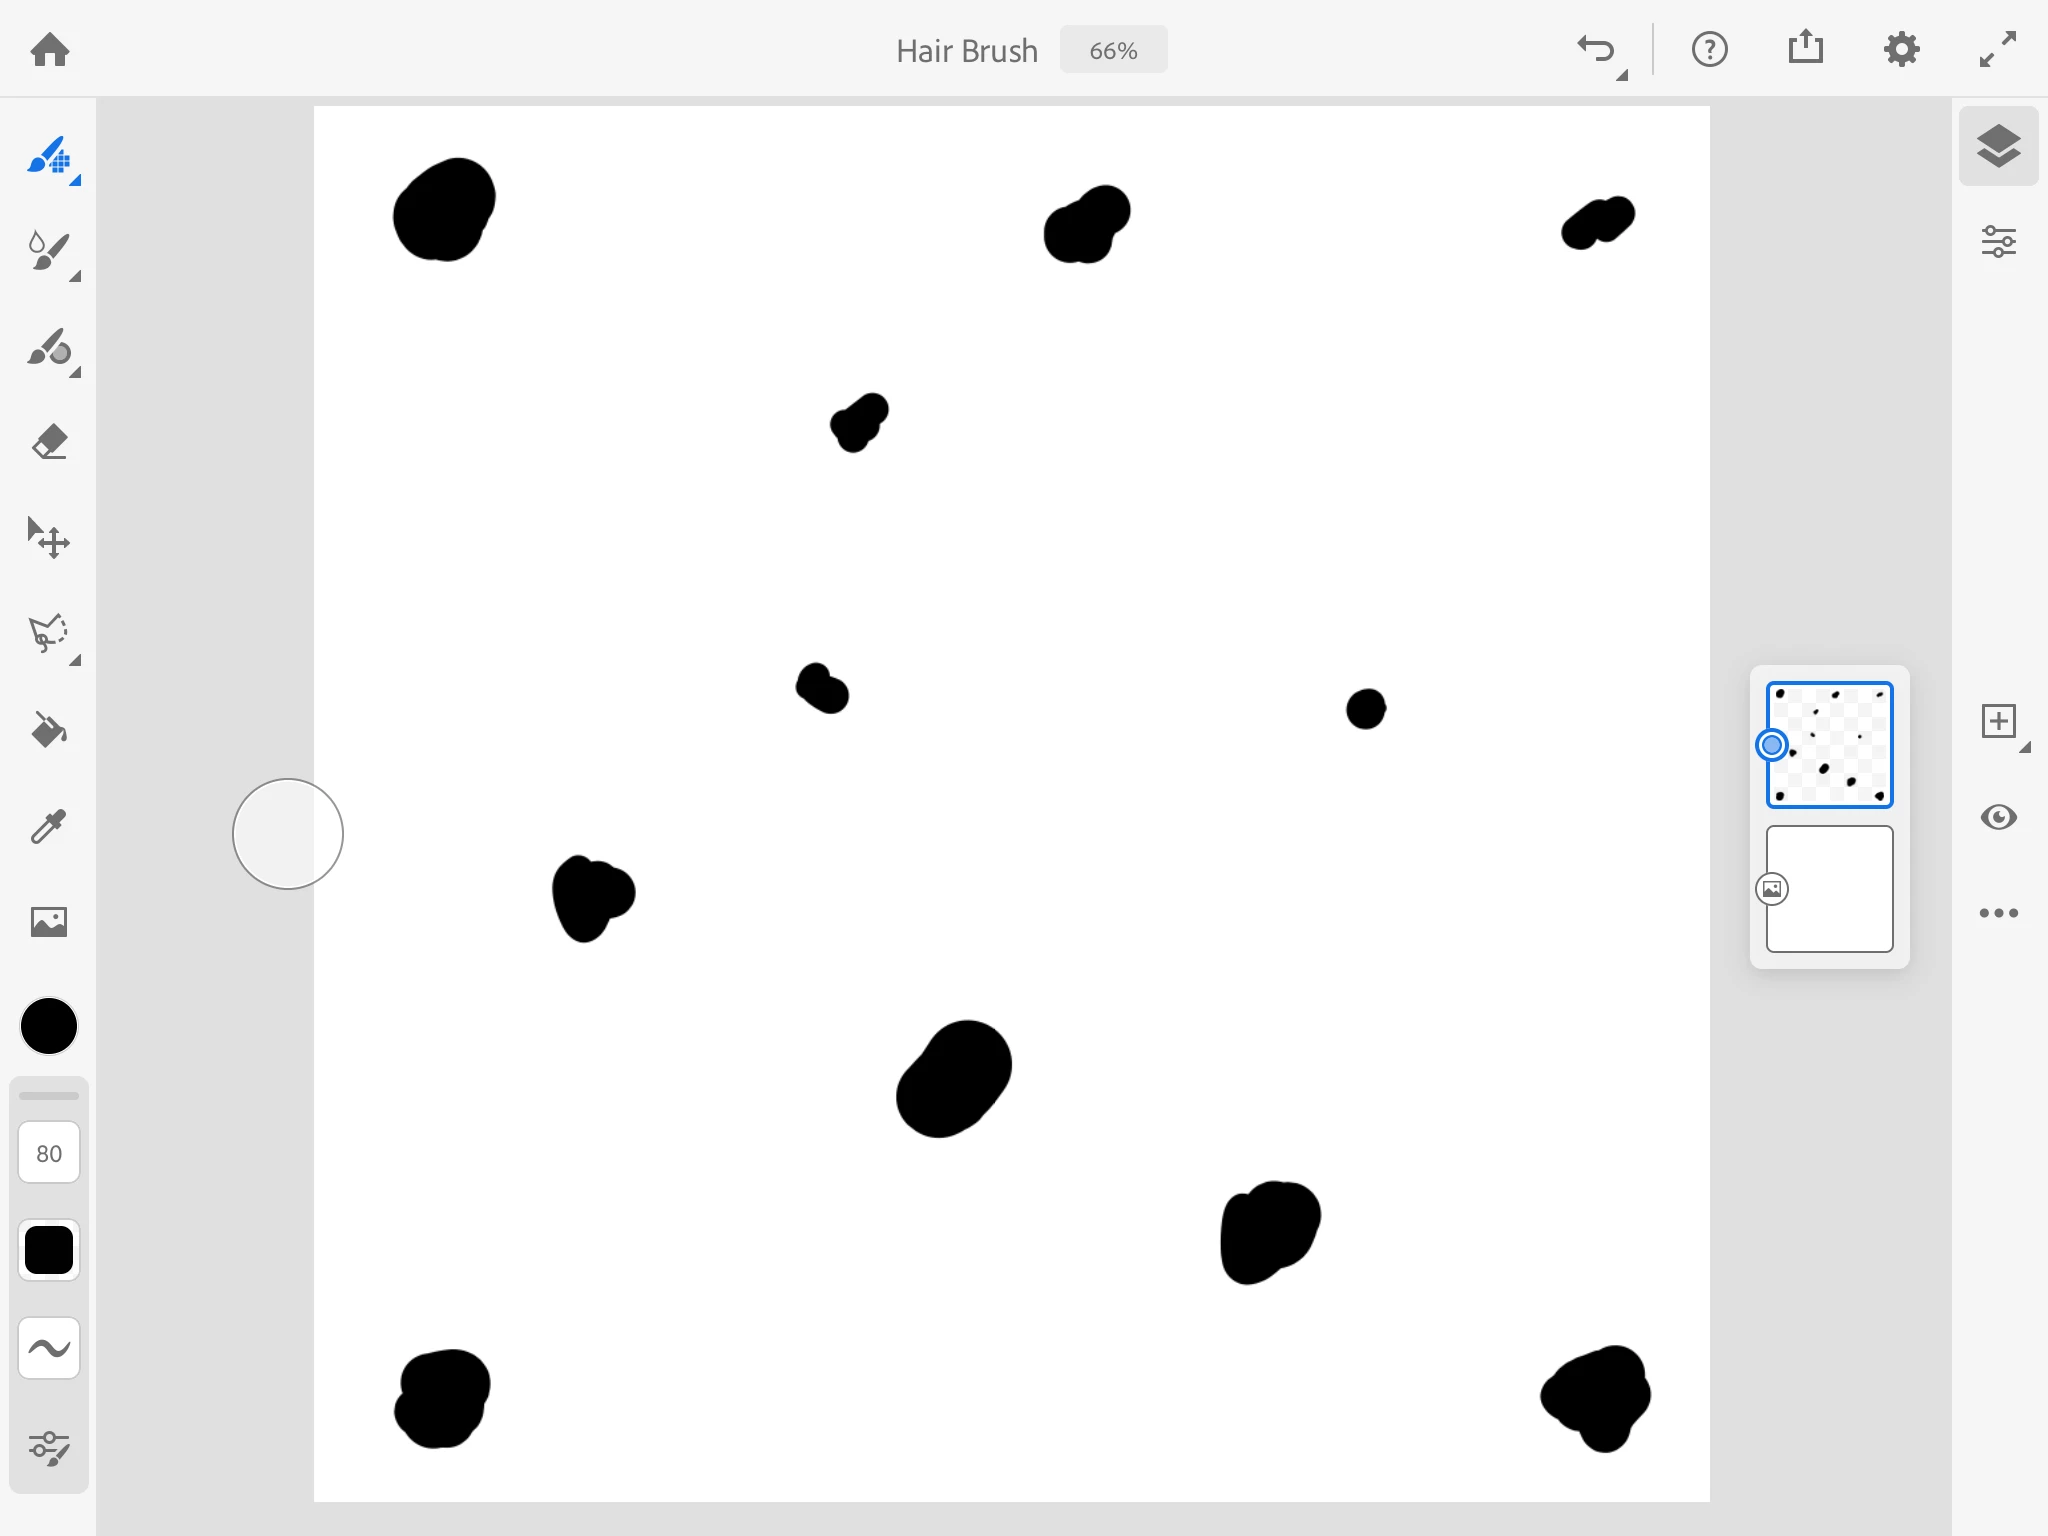Open the Undo history flyout
The width and height of the screenshot is (2048, 1536).
1621,75
